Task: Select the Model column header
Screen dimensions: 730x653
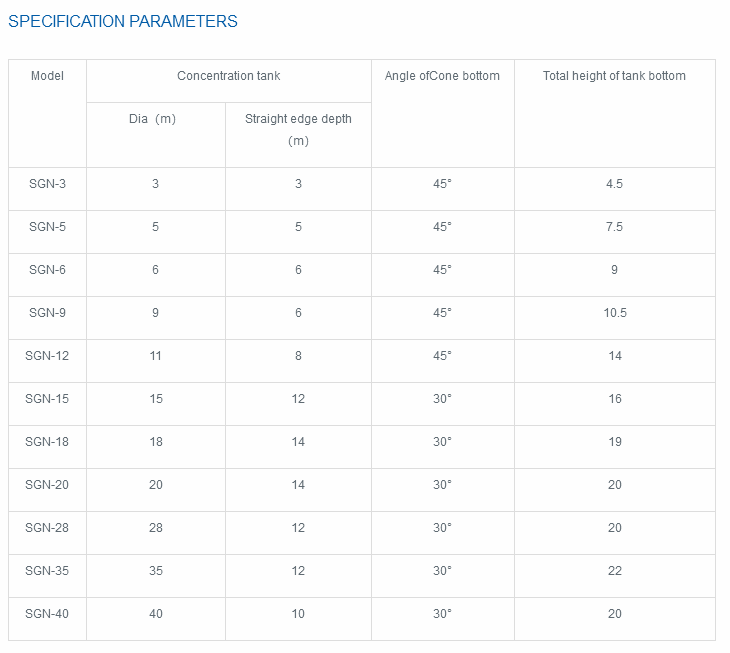Action: (x=47, y=76)
